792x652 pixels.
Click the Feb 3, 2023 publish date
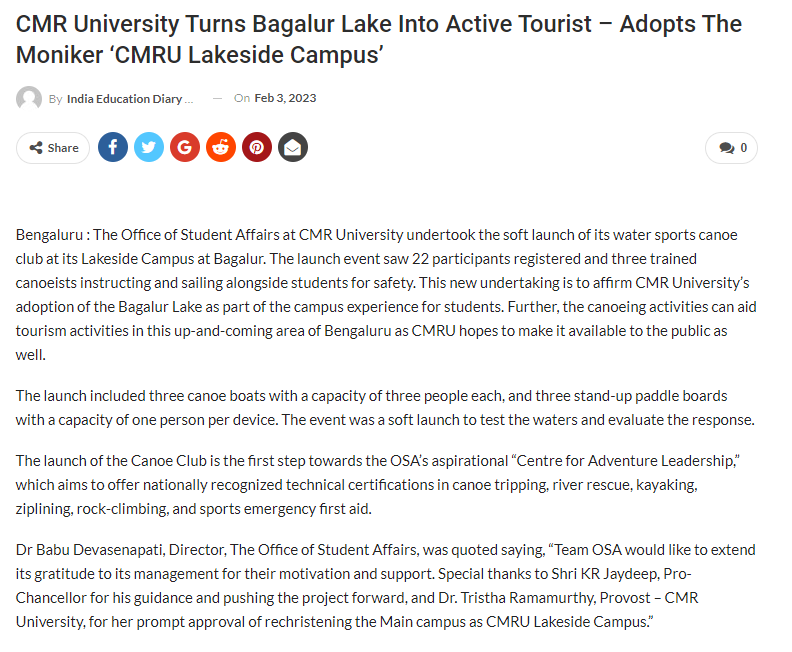tap(285, 98)
